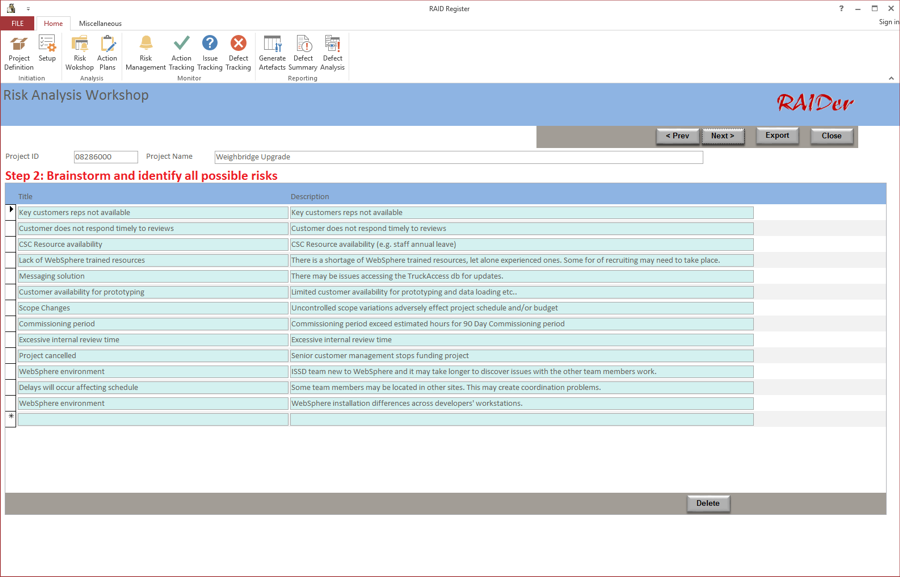Click the Project Name input field
The height and width of the screenshot is (577, 900).
459,157
